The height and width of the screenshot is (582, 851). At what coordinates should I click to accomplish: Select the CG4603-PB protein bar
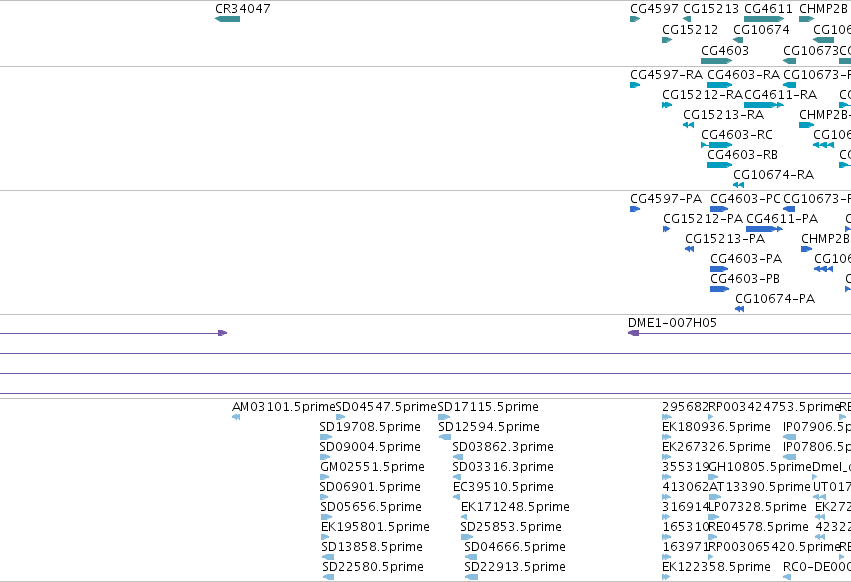coord(719,289)
